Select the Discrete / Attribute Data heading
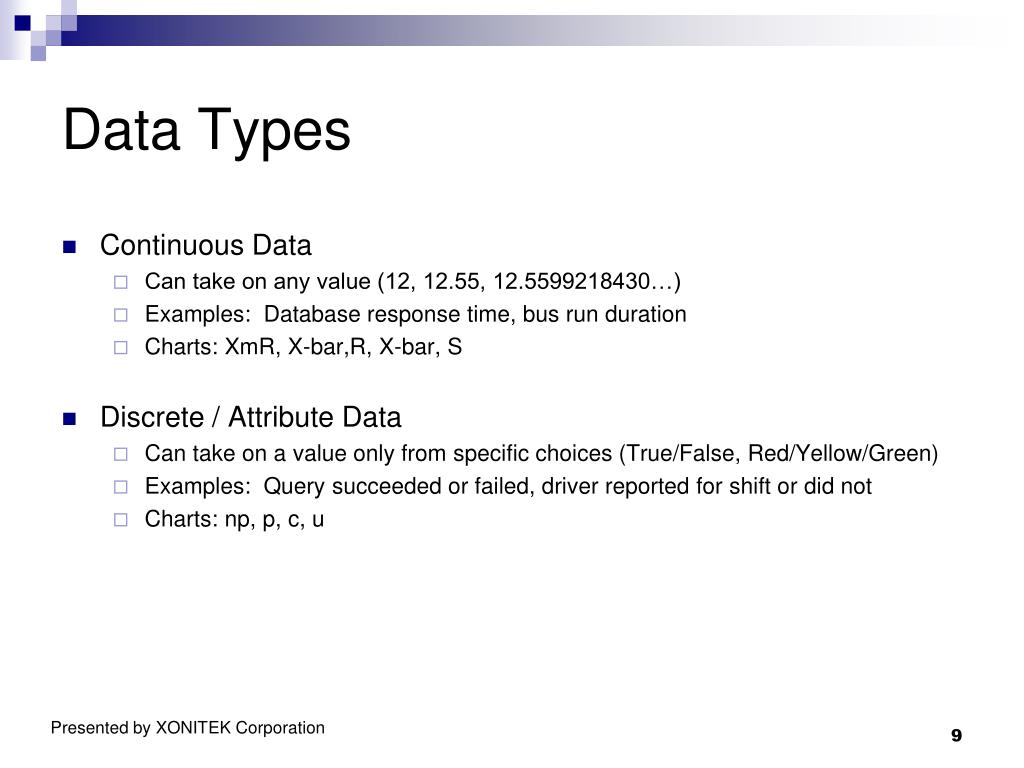 click(251, 417)
